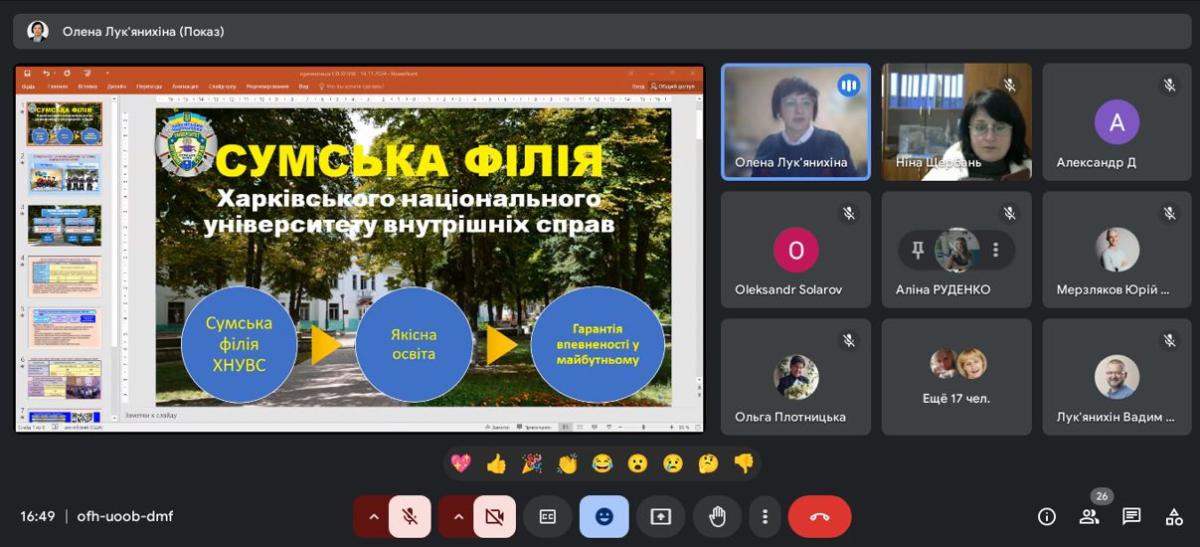1200x547 pixels.
Task: Open the chat with everyone panel
Action: tap(1131, 517)
